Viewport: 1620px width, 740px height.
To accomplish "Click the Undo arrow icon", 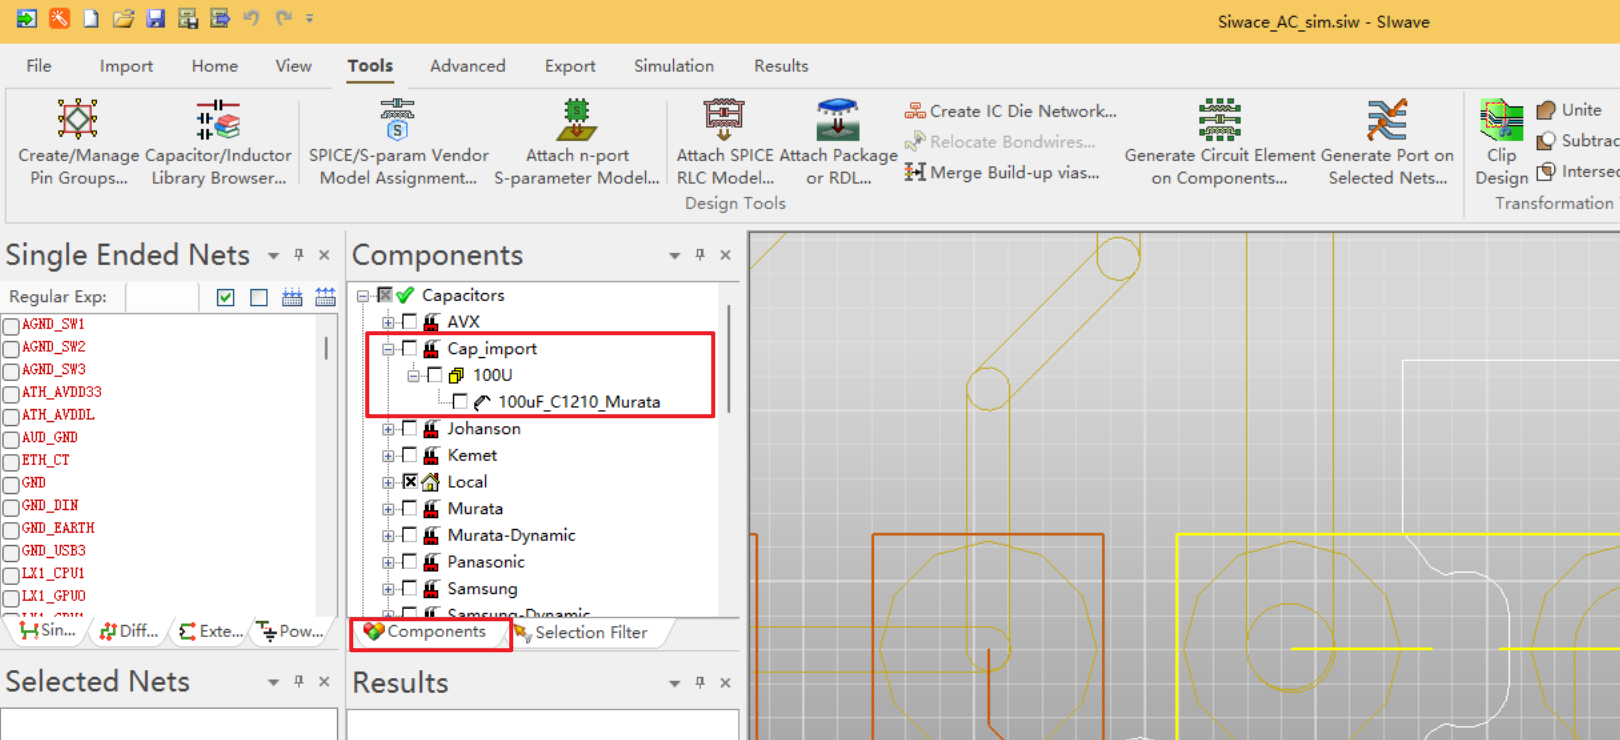I will tap(251, 18).
